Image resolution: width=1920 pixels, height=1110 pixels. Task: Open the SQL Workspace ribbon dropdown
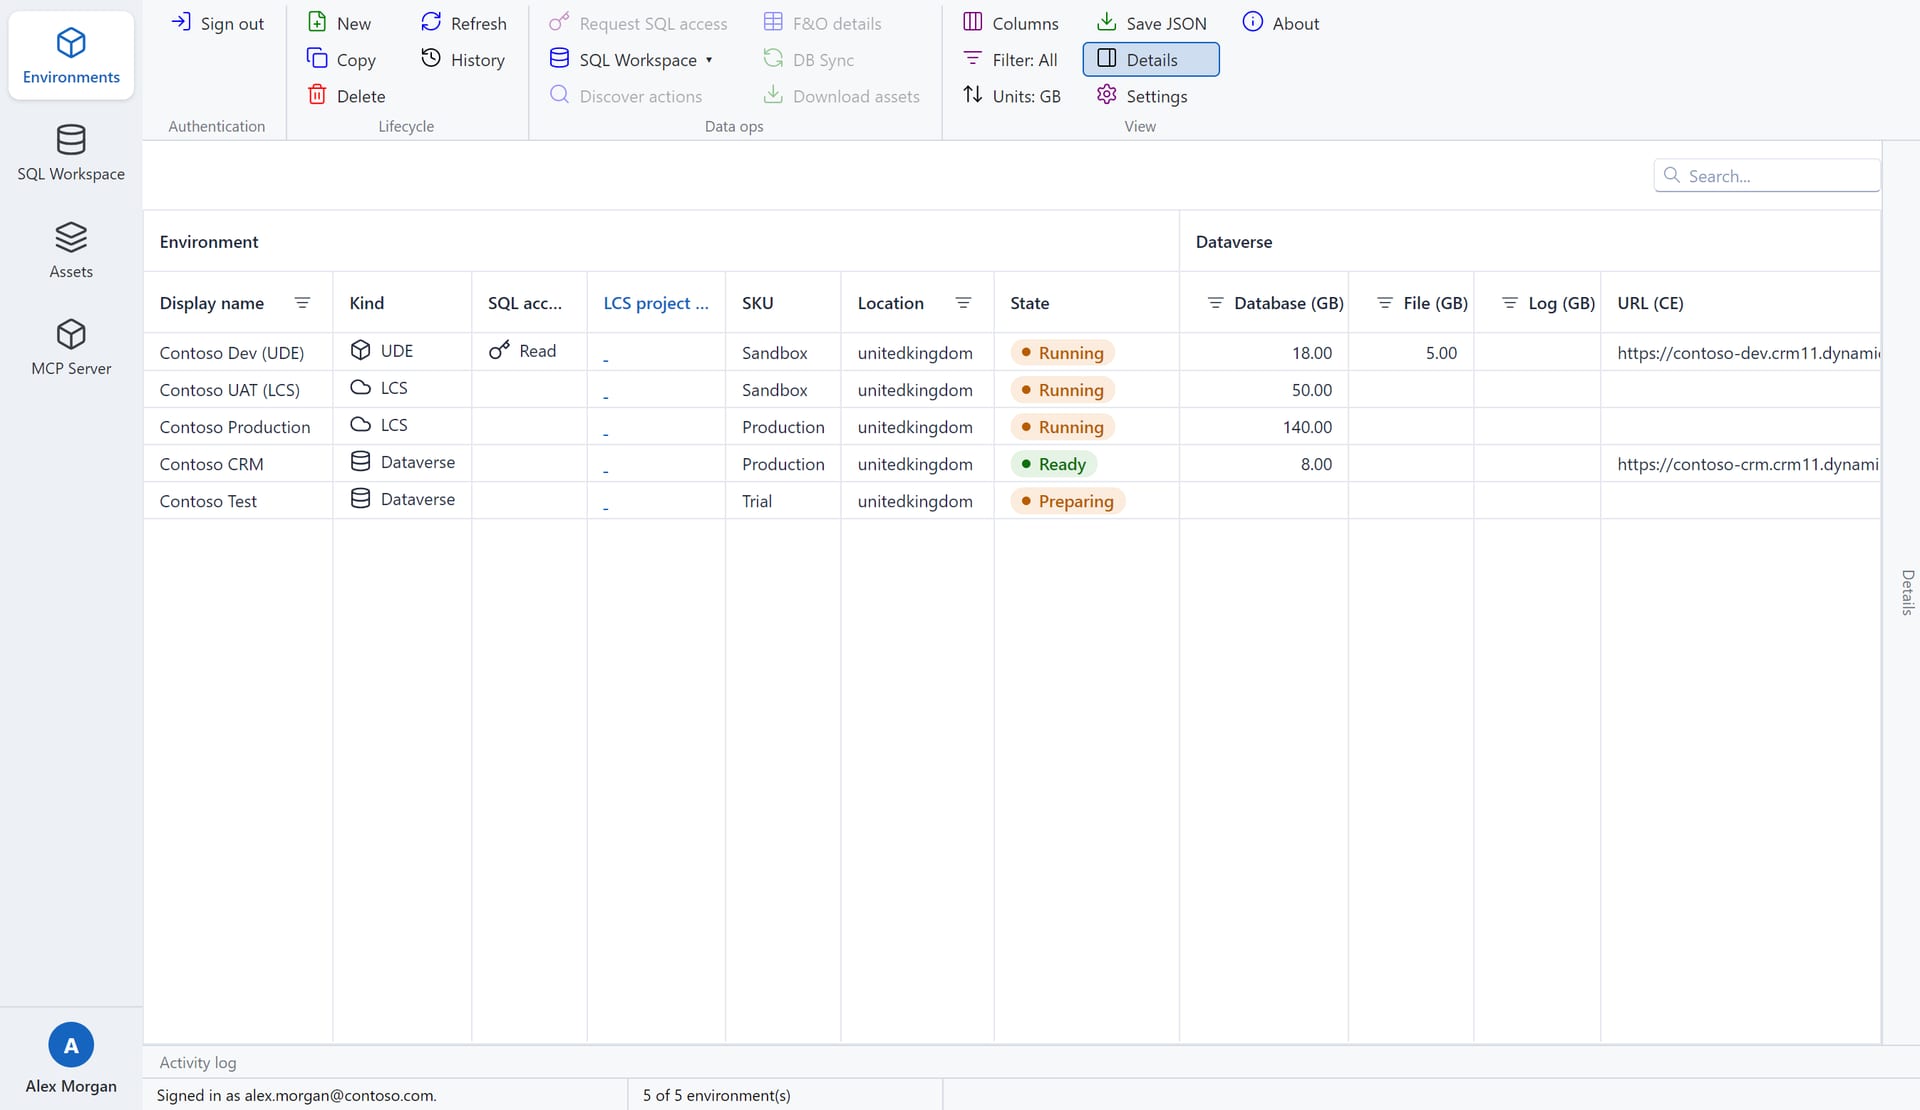tap(631, 59)
